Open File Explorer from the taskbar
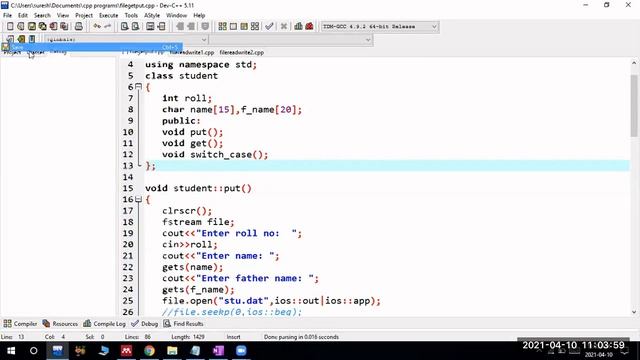 coord(172,351)
